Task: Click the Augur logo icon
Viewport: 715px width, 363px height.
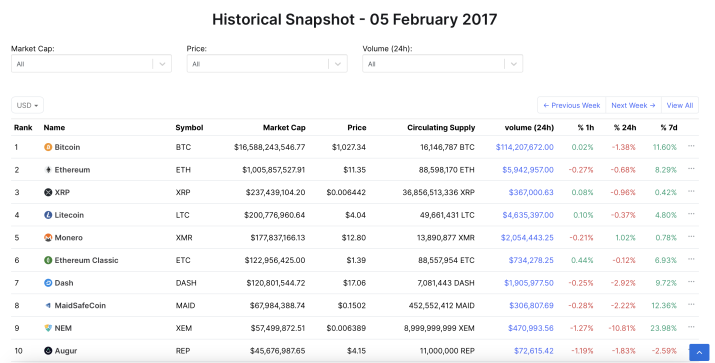Action: (x=48, y=351)
